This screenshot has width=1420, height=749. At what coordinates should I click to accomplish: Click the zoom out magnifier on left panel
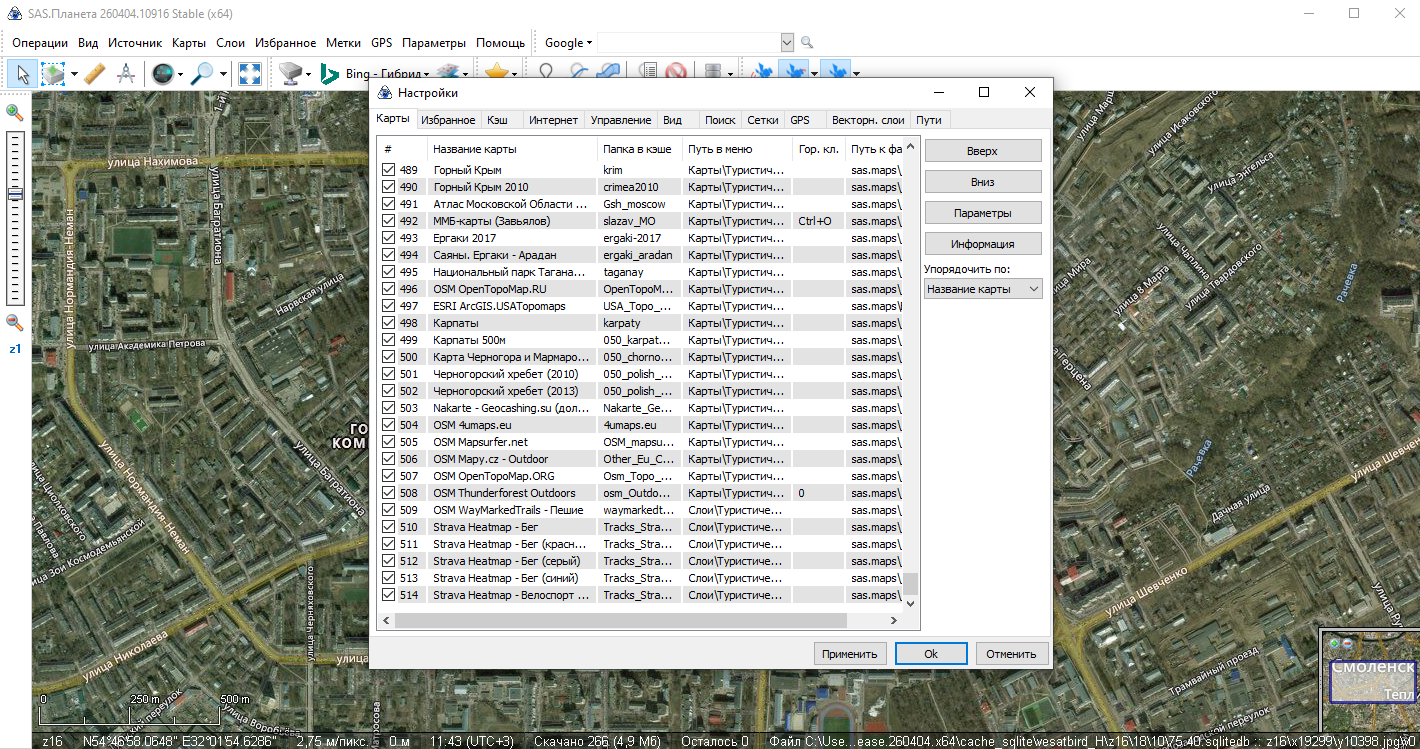click(x=14, y=322)
